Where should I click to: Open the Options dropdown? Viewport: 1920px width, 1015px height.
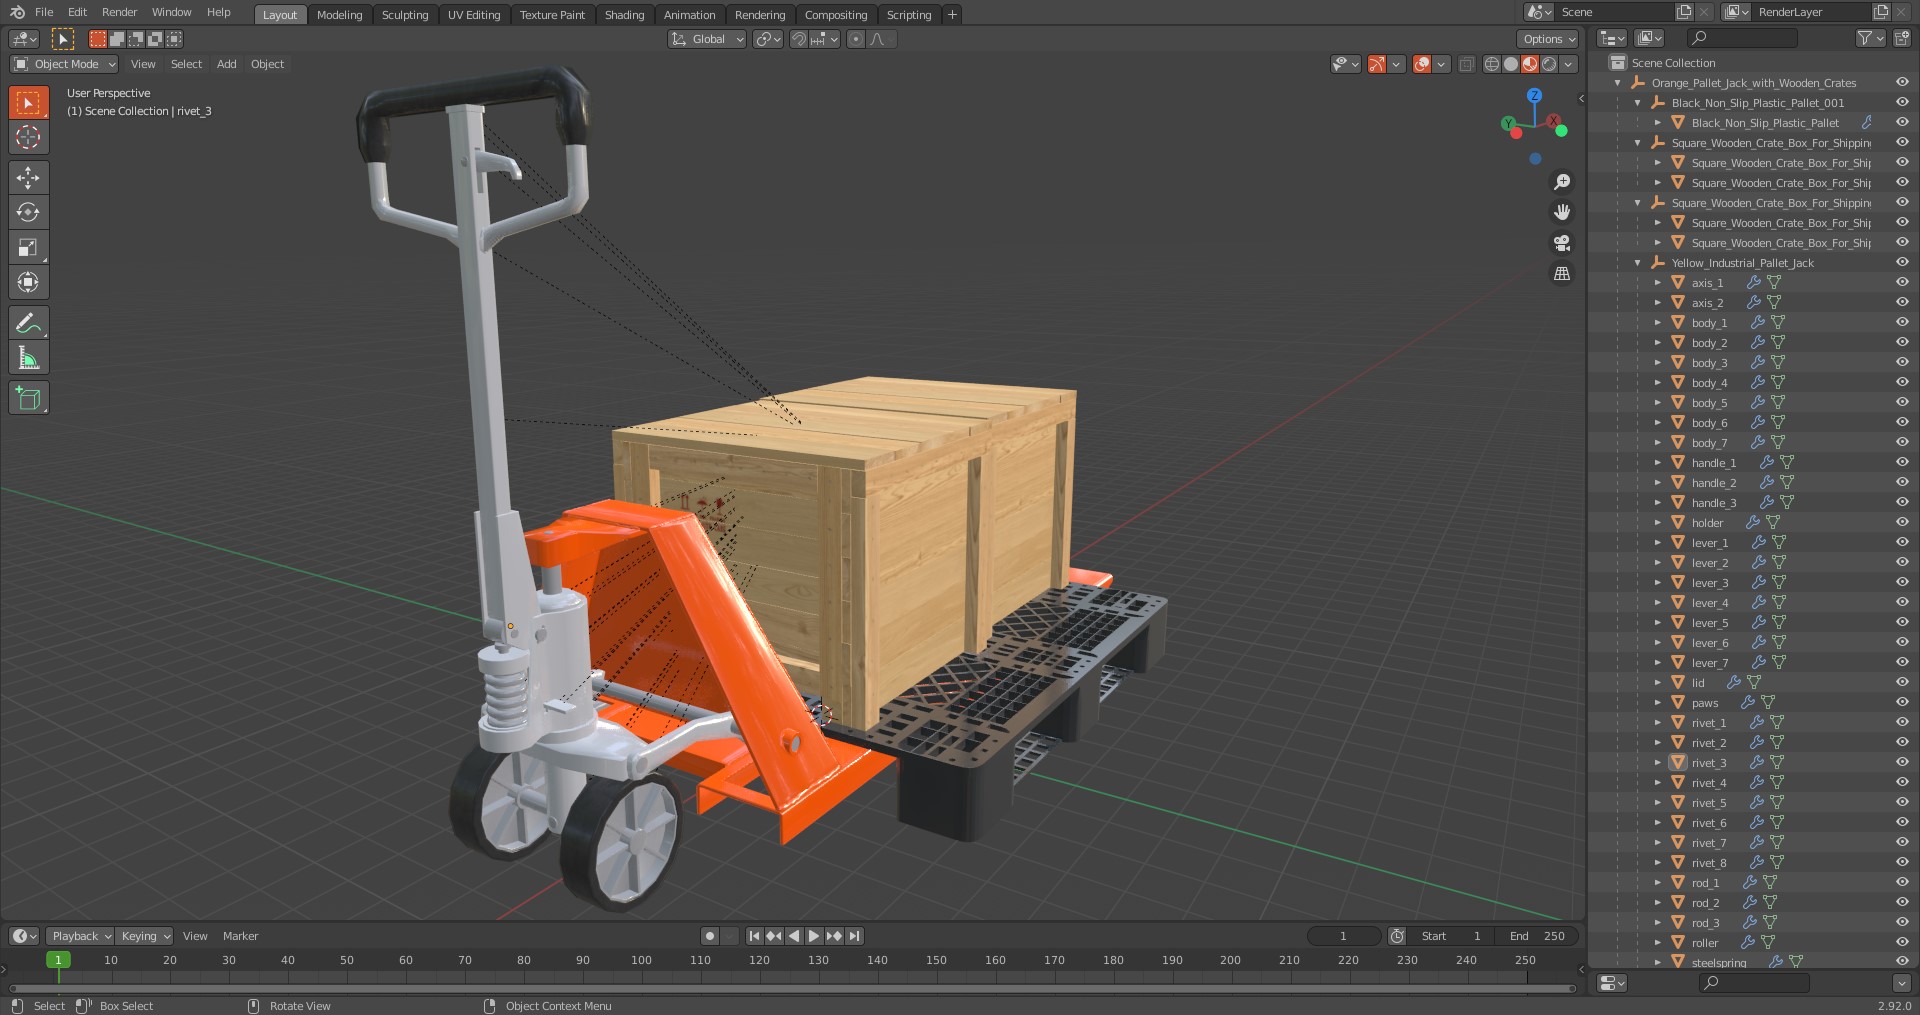point(1548,39)
